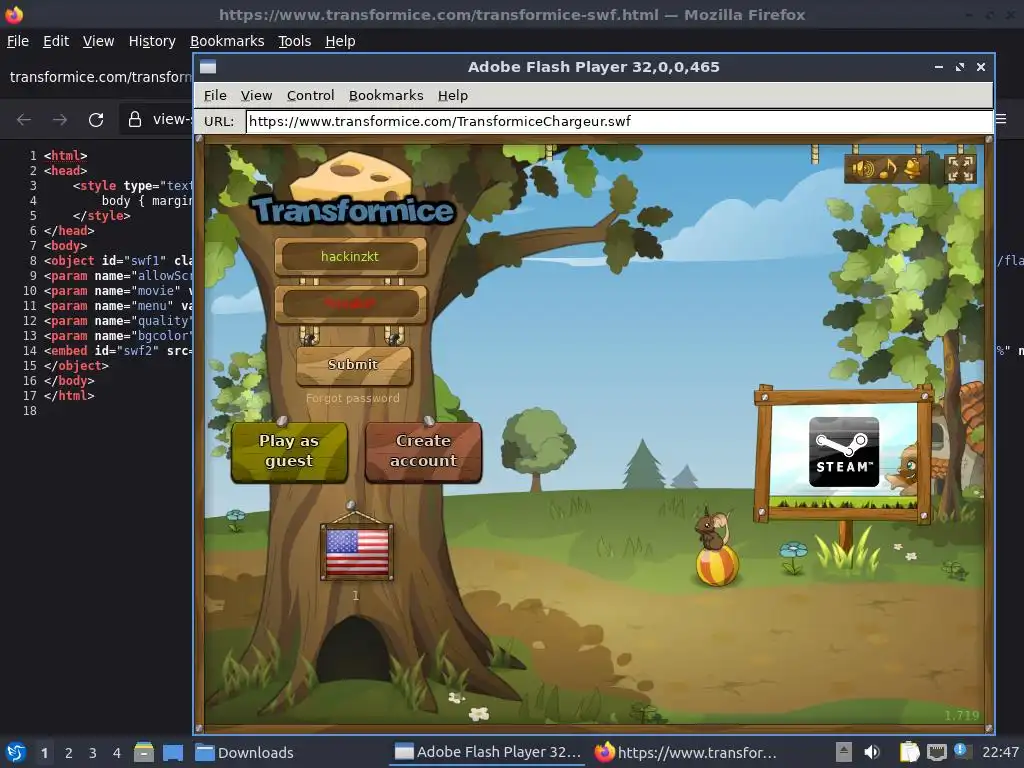Open Flash Player Bookmarks menu
The height and width of the screenshot is (768, 1024).
386,95
